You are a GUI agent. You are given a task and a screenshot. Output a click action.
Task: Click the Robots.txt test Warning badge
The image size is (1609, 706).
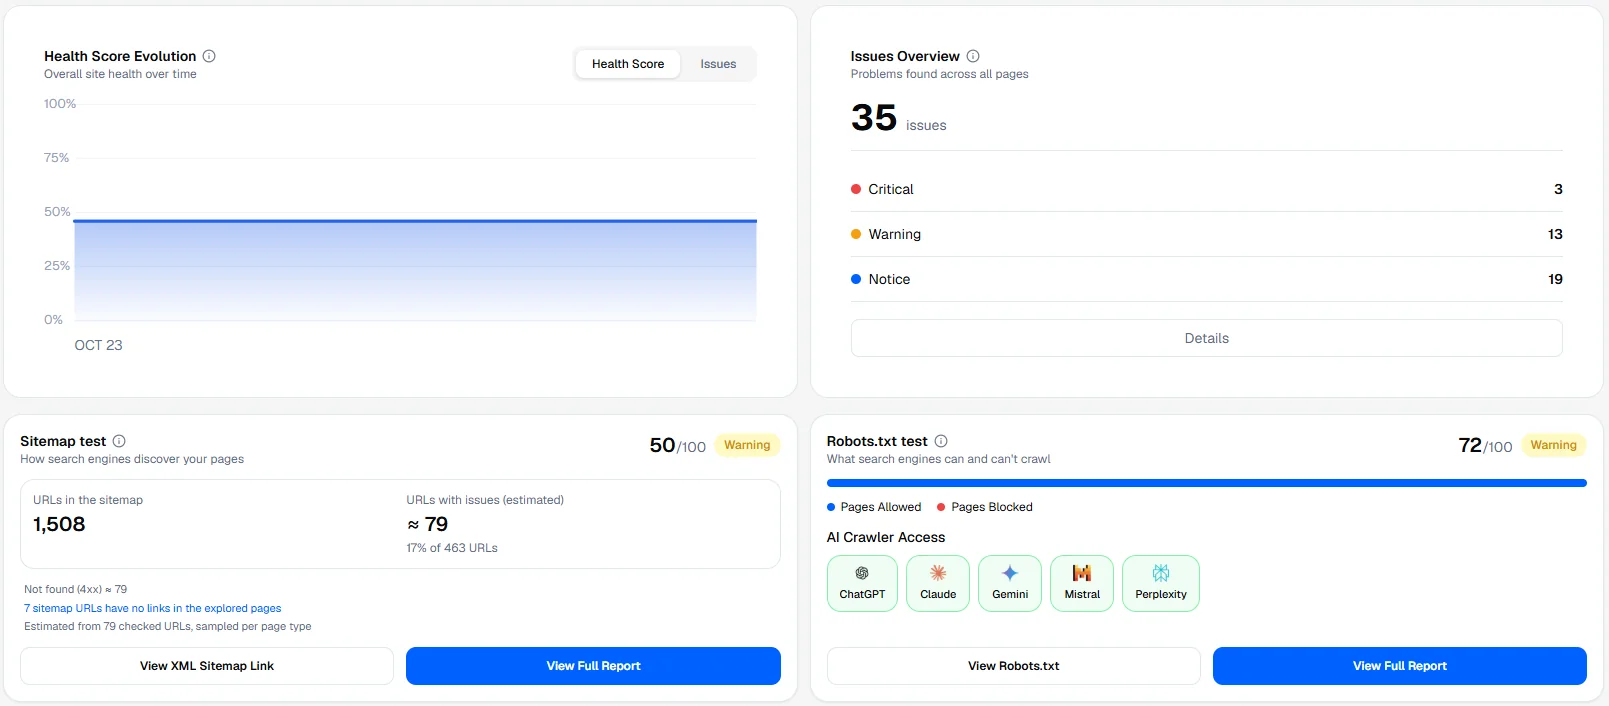(1553, 445)
